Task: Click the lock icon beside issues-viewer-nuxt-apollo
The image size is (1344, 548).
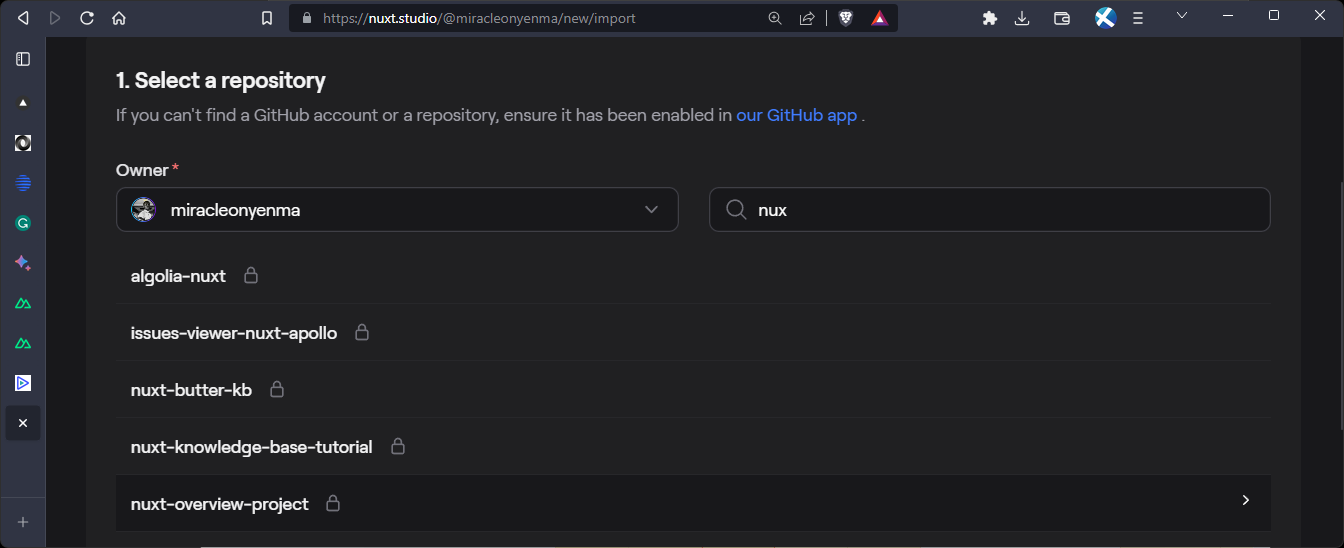Action: tap(362, 331)
